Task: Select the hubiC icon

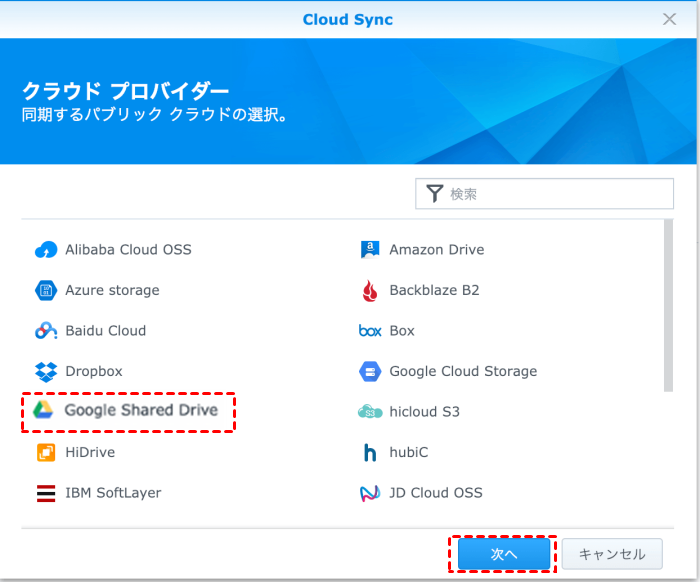Action: coord(370,453)
